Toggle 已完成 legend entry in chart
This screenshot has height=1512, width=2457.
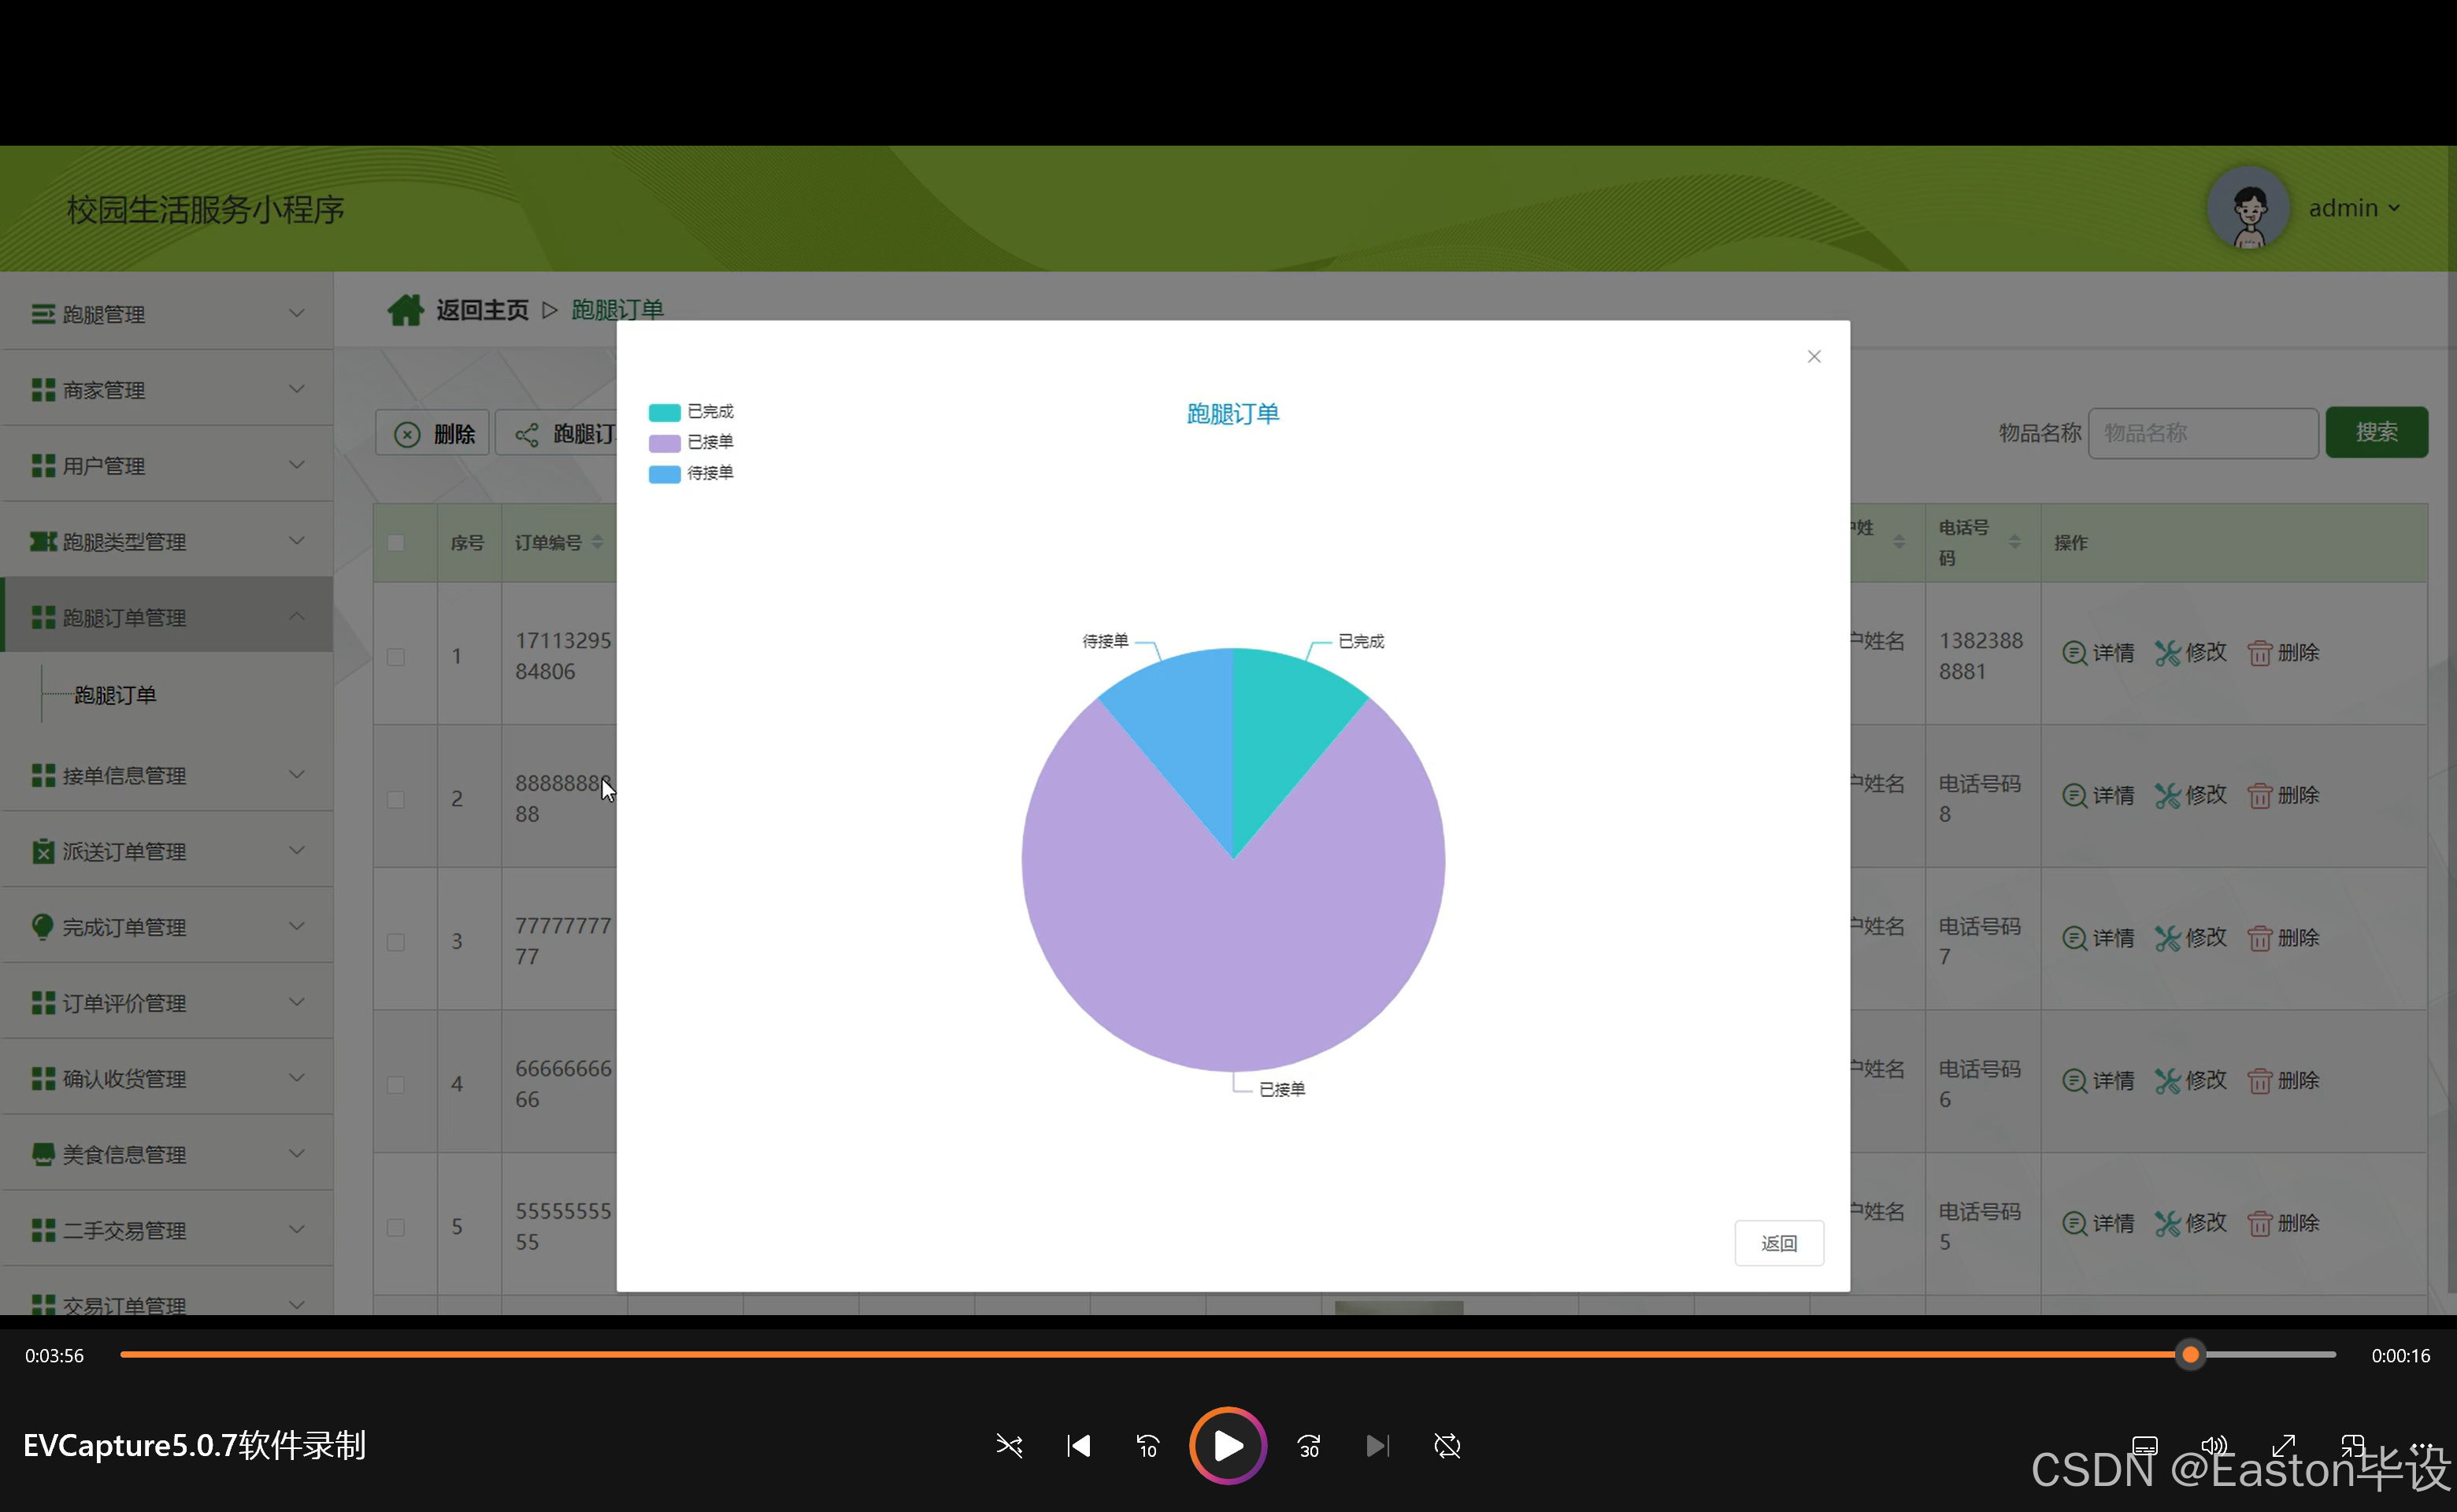click(x=691, y=412)
